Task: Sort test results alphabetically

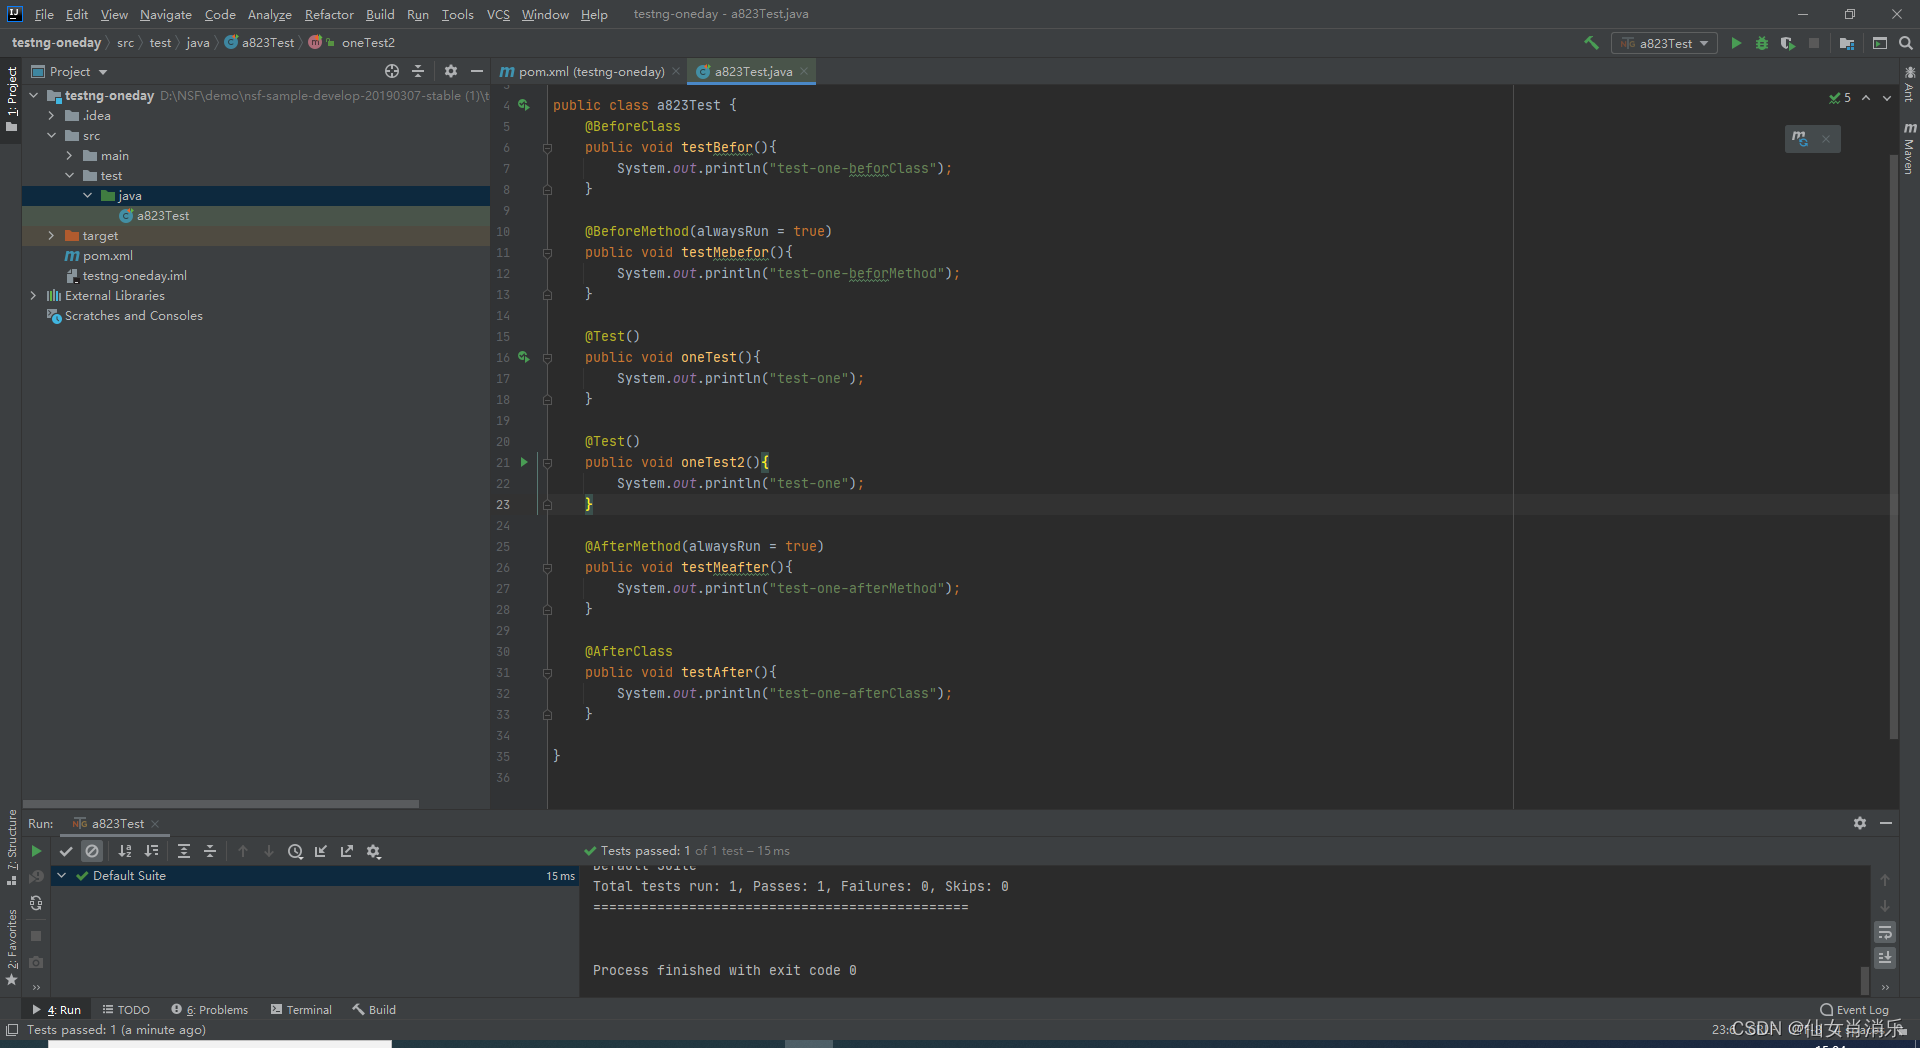Action: coord(125,851)
